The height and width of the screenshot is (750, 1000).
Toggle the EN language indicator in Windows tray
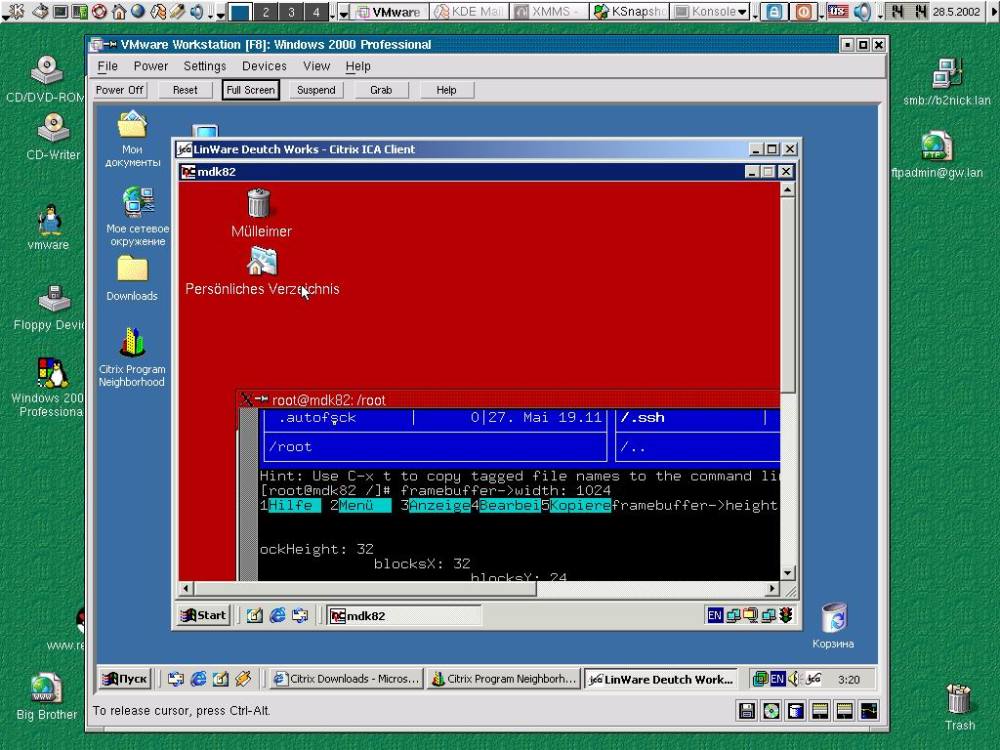[777, 679]
